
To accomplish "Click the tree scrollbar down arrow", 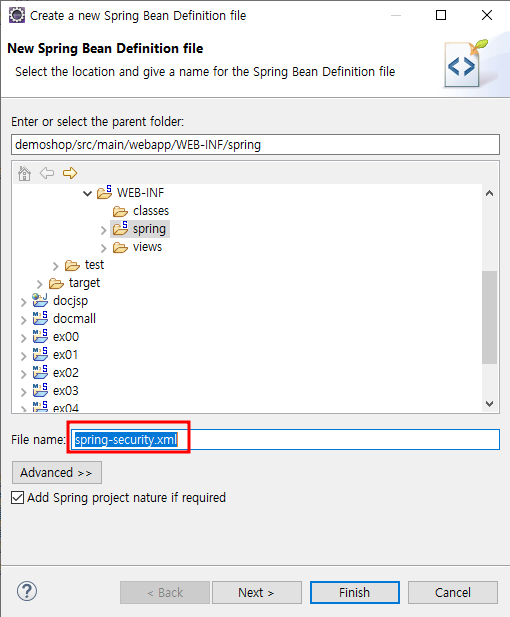I will point(490,404).
